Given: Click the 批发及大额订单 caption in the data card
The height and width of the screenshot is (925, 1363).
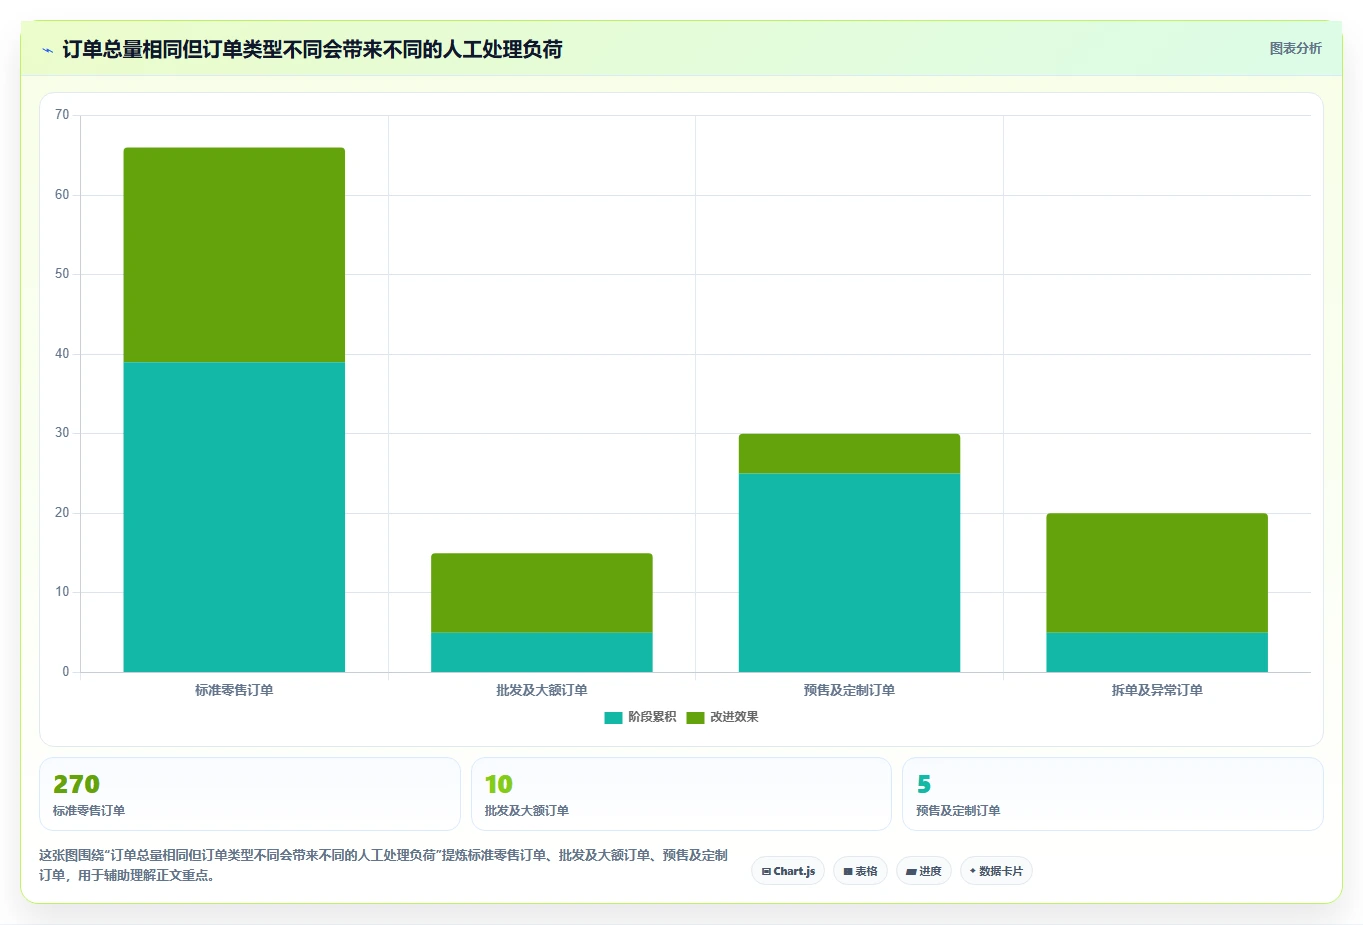Looking at the screenshot, I should [527, 811].
